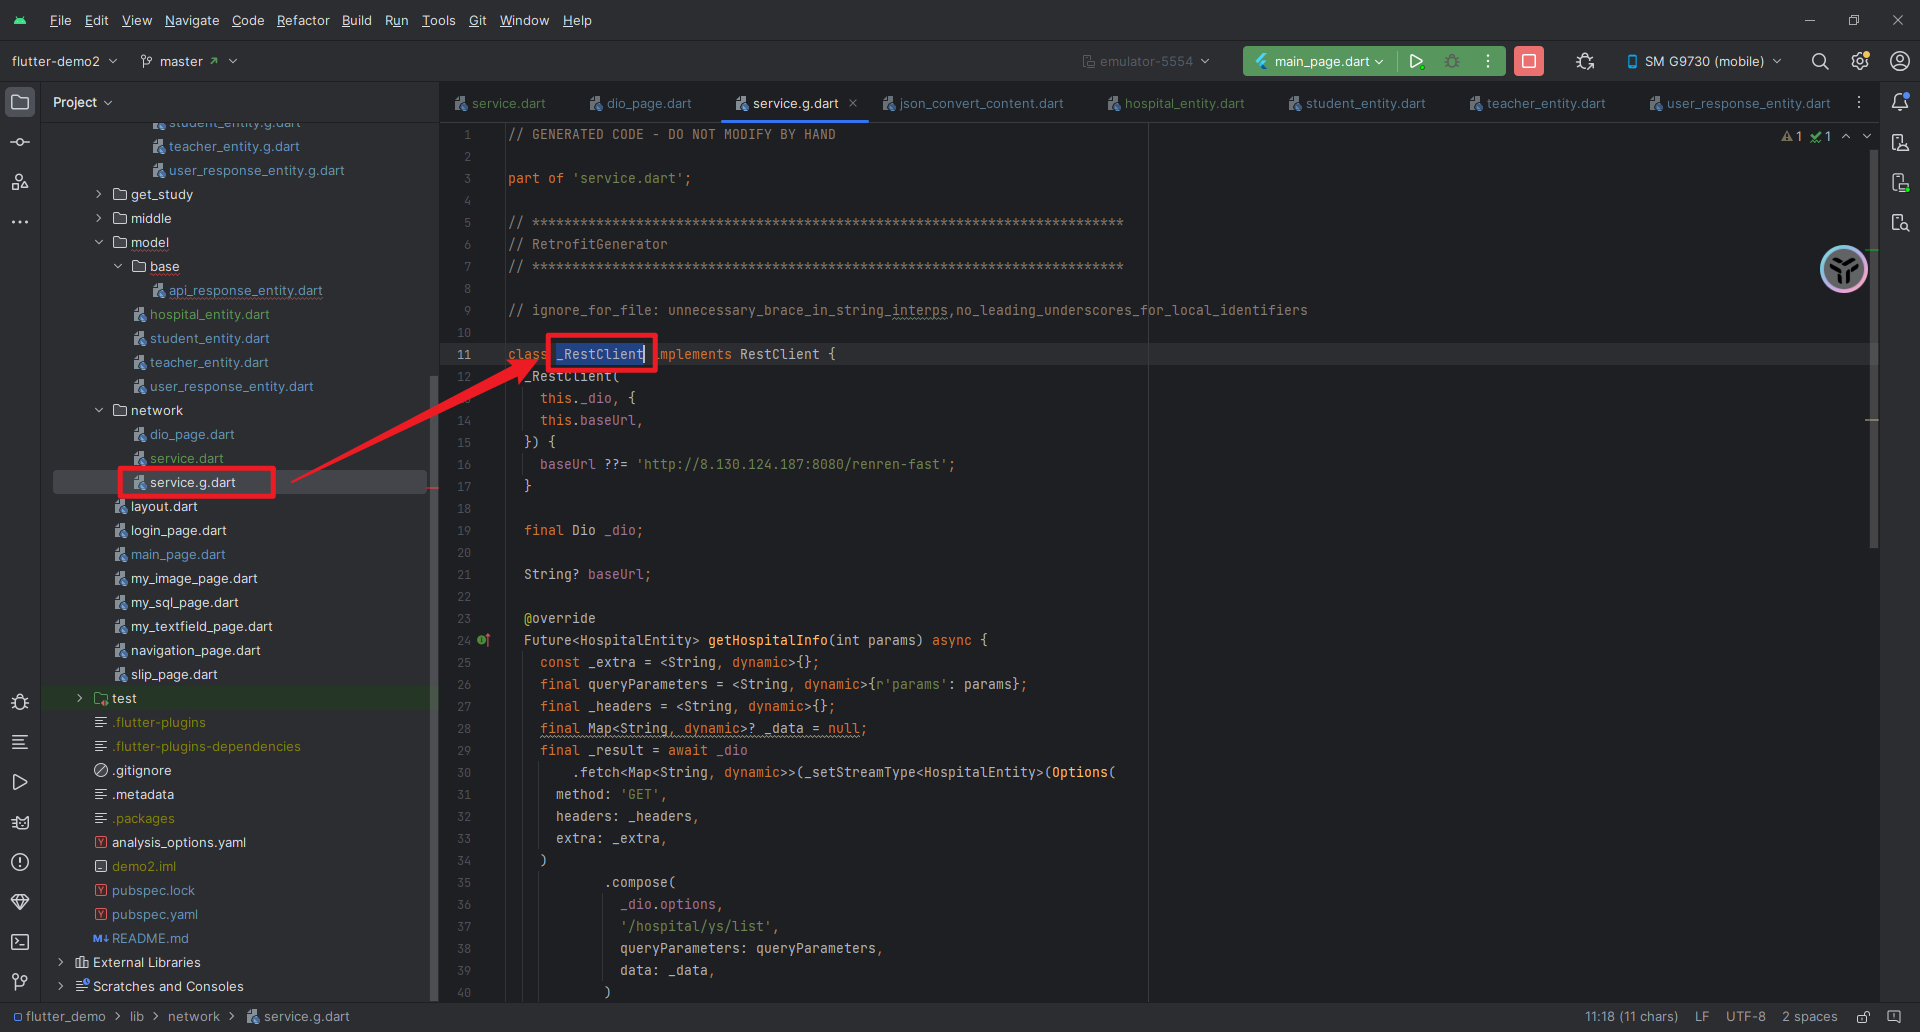Click Flutter Attach debugger icon

coord(1585,61)
